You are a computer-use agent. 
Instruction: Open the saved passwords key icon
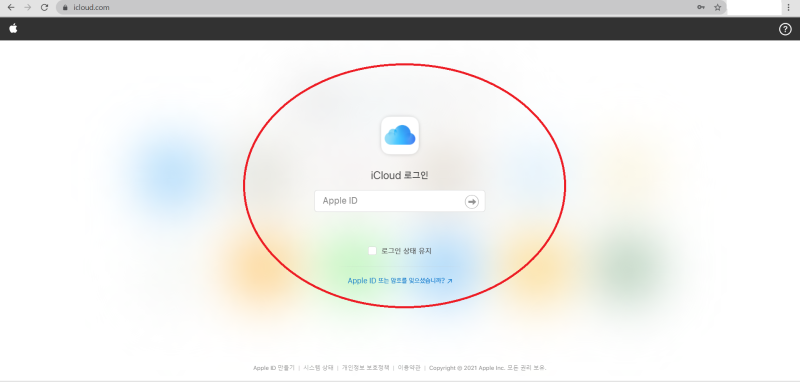[x=701, y=7]
